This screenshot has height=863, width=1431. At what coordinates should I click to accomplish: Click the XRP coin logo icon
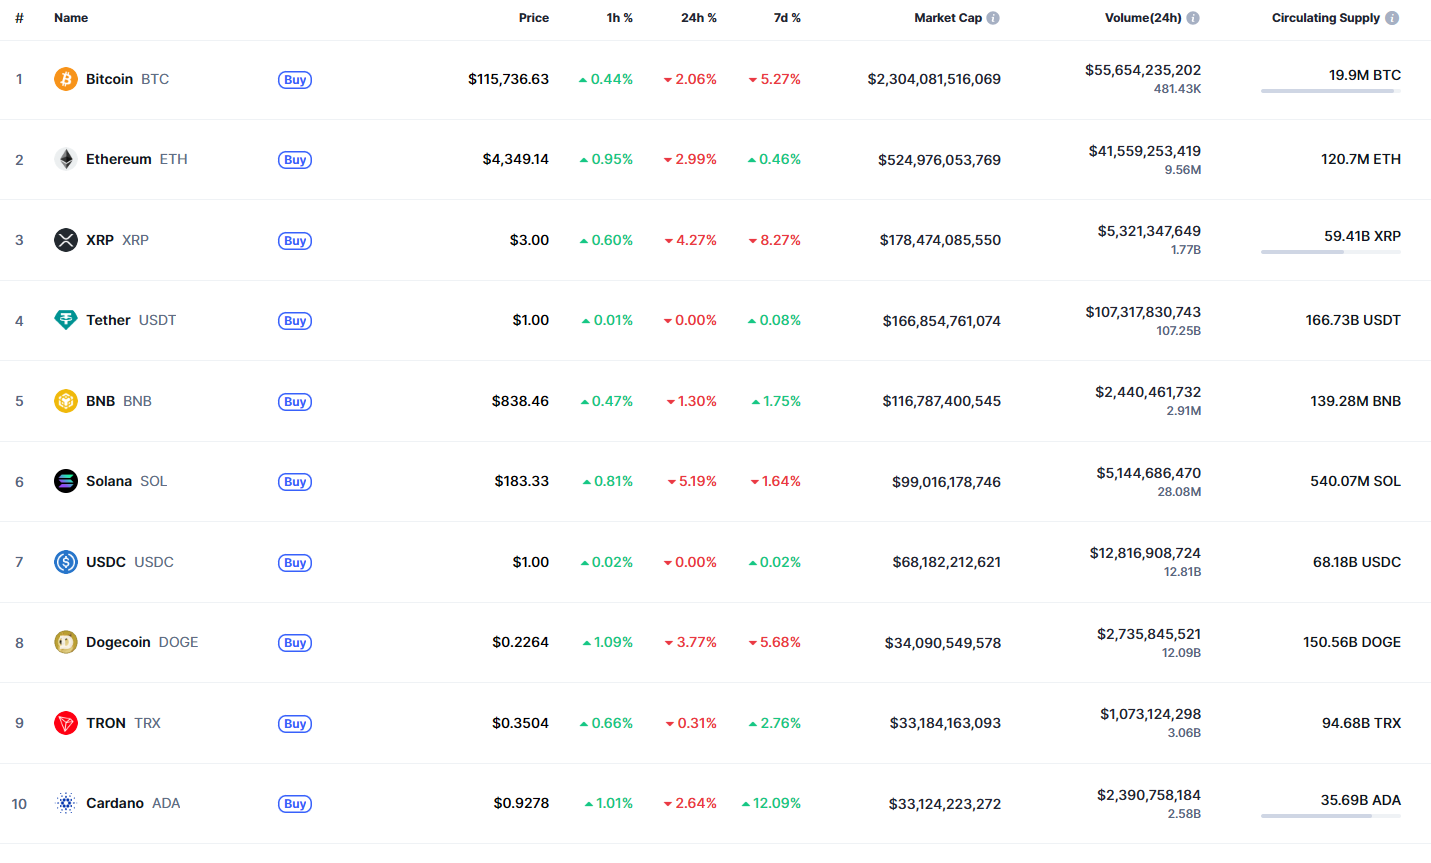click(66, 240)
